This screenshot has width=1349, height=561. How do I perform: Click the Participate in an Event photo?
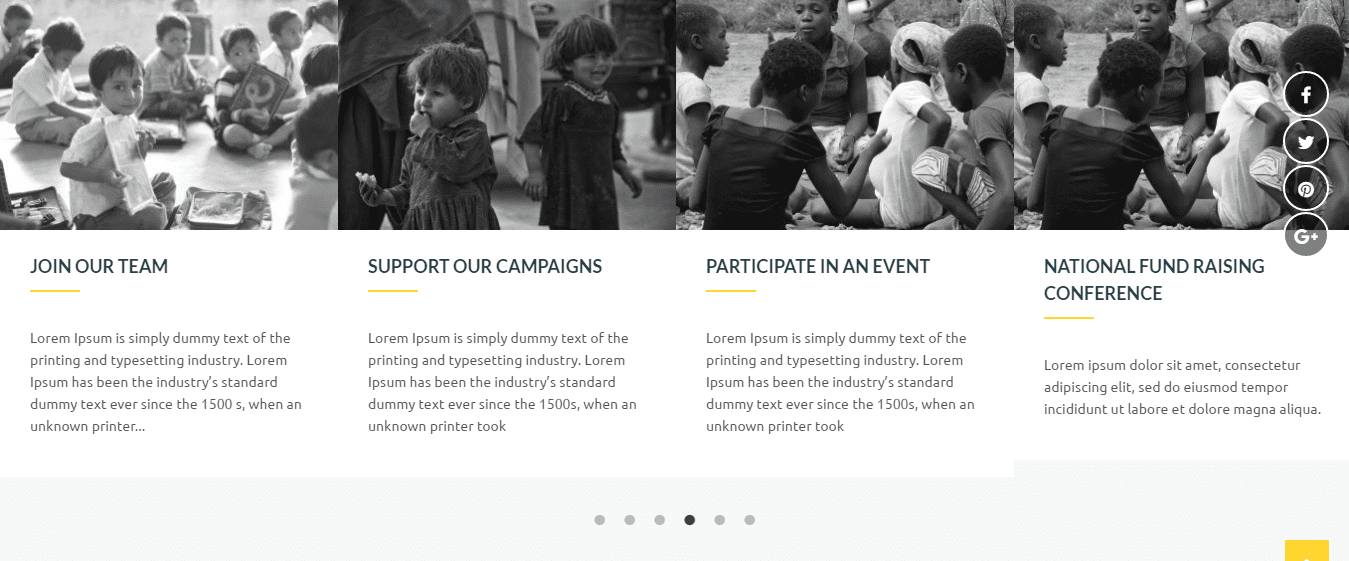[x=845, y=115]
